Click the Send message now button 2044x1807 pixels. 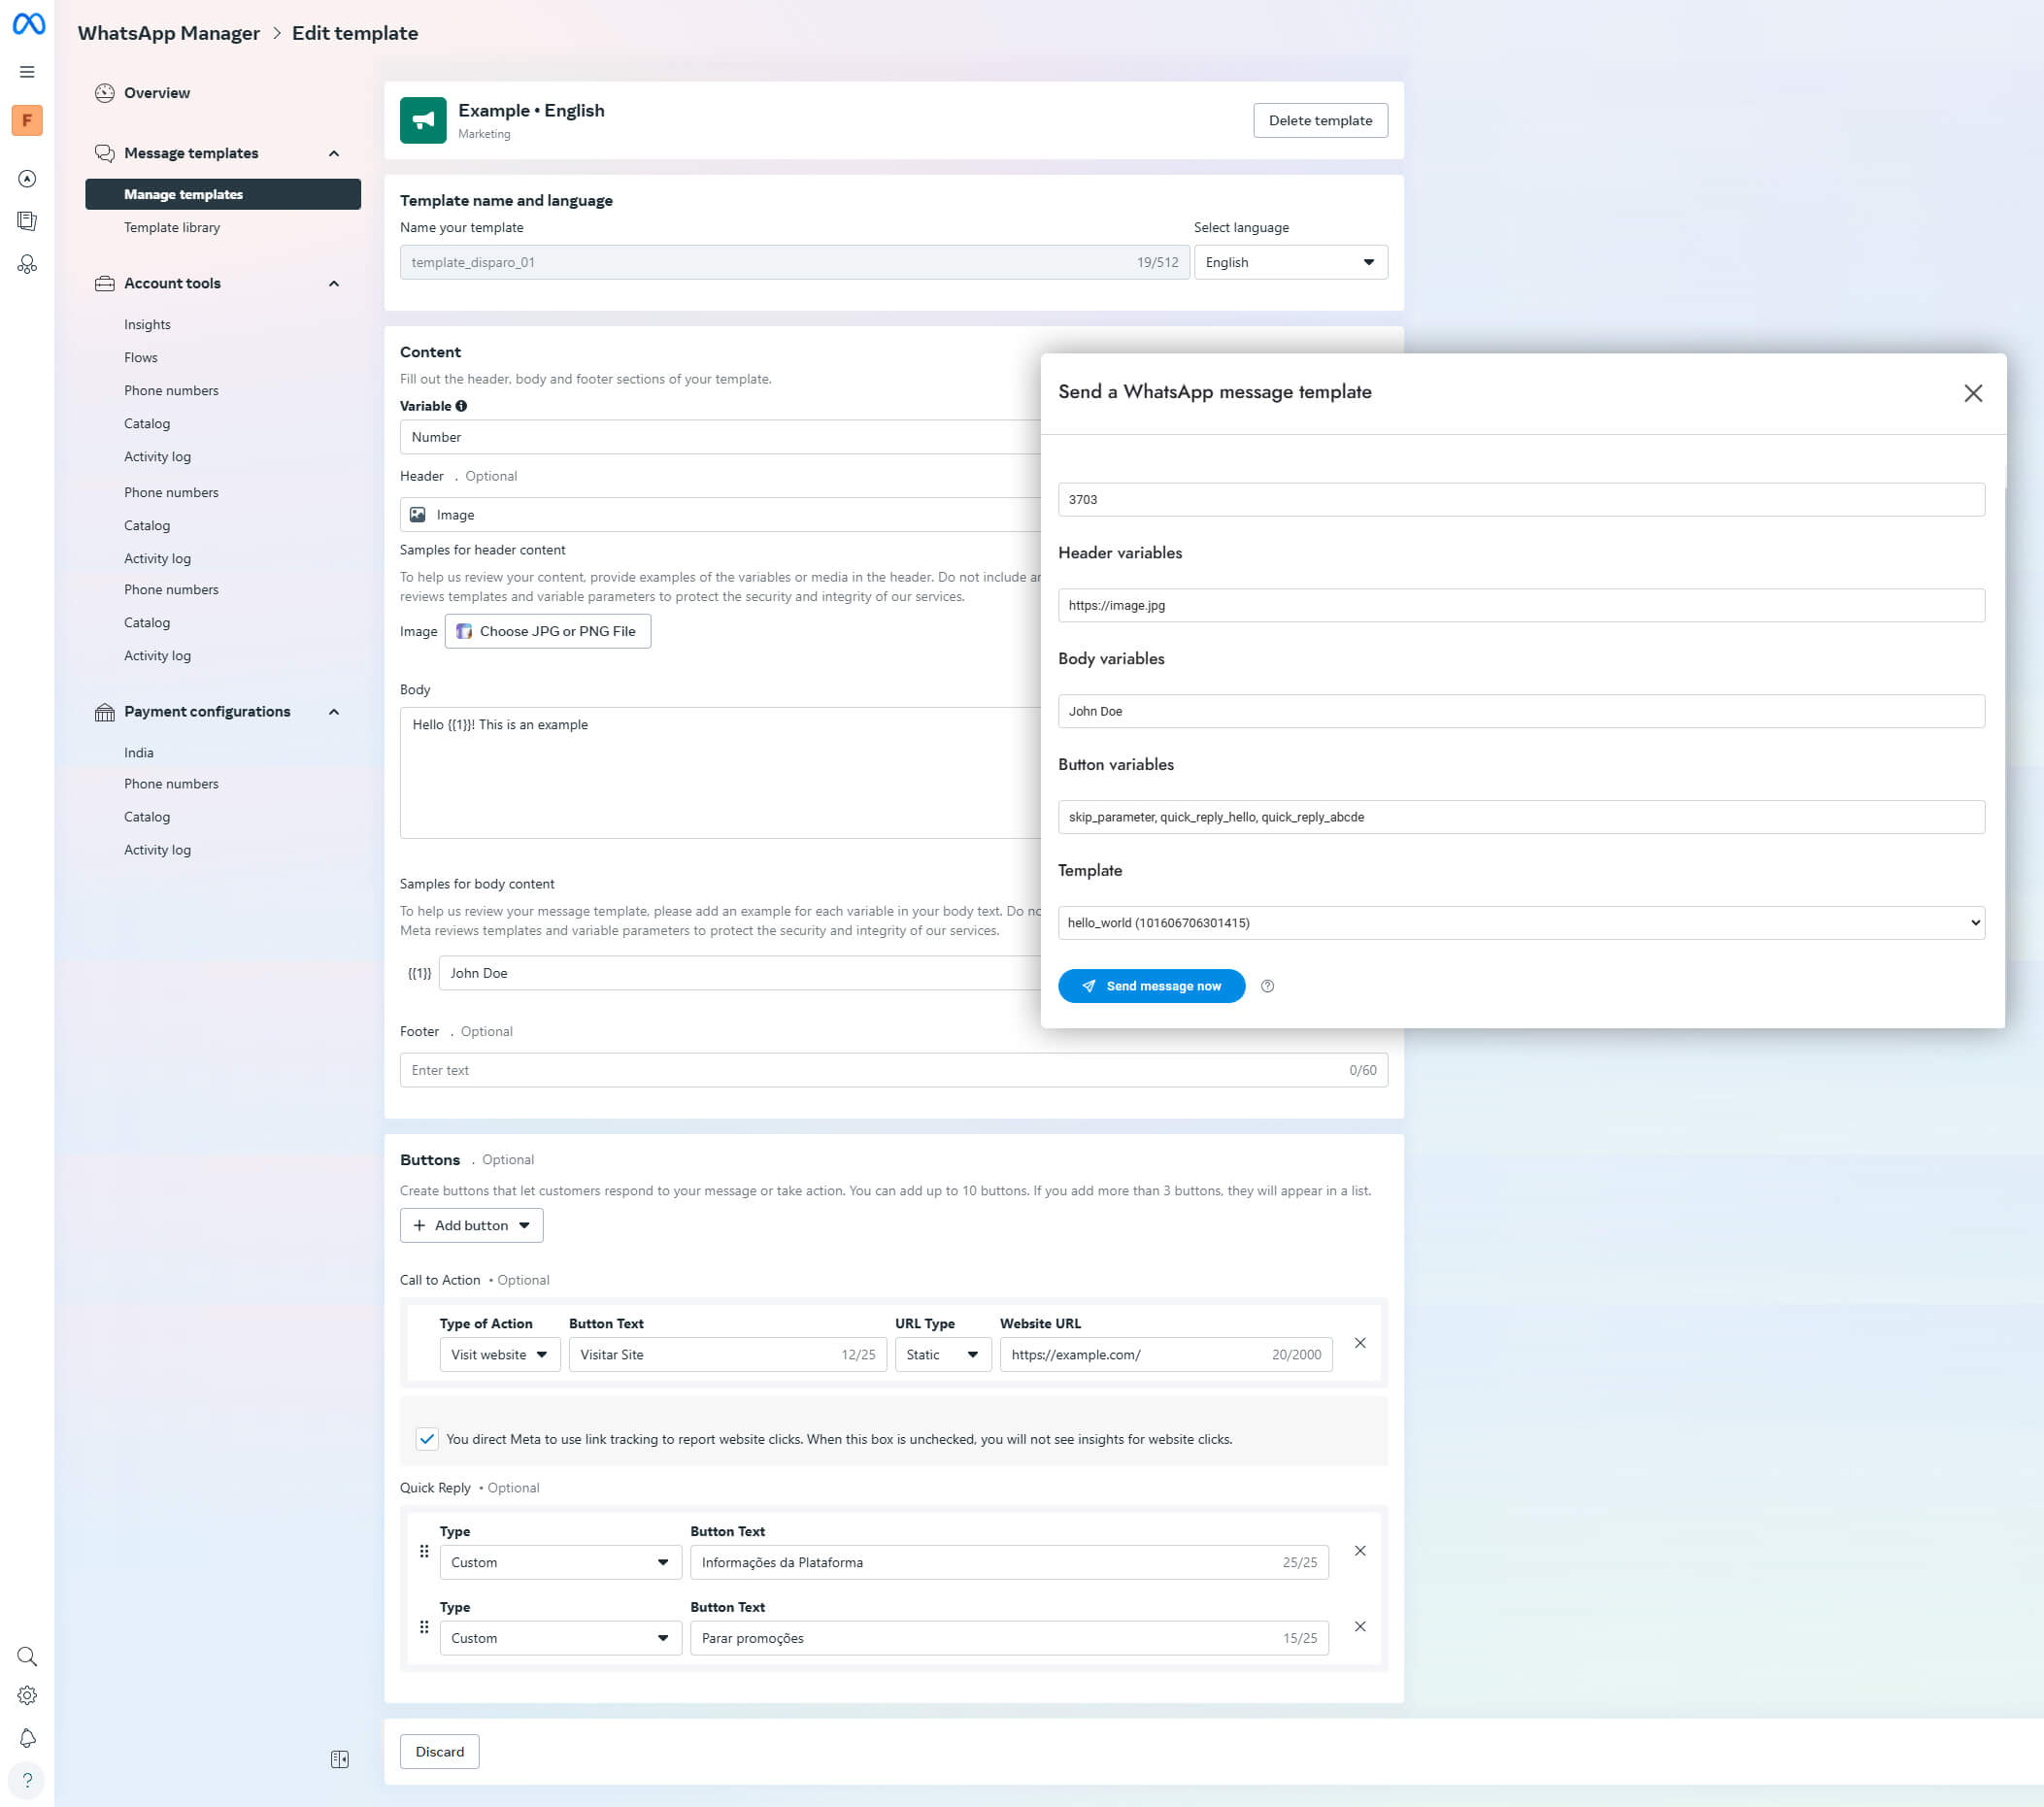(x=1151, y=986)
